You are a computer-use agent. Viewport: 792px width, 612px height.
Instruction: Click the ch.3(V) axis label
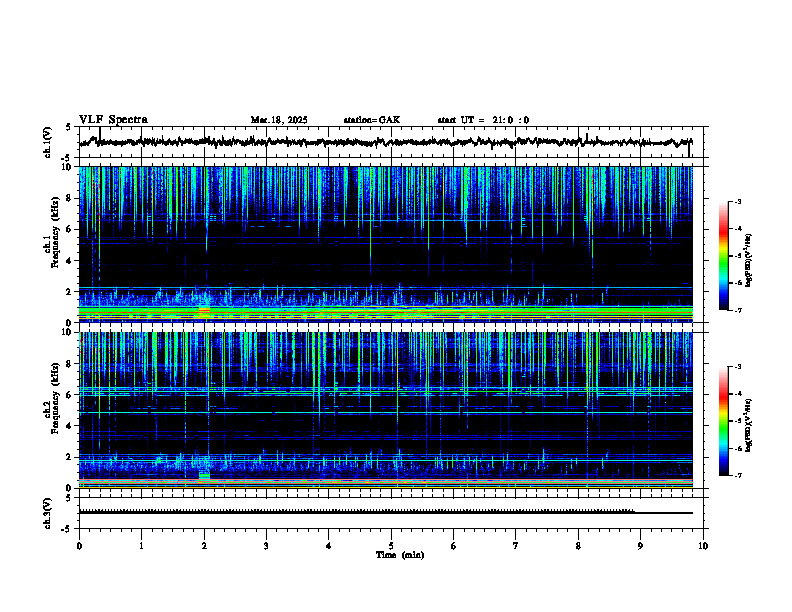(x=48, y=514)
